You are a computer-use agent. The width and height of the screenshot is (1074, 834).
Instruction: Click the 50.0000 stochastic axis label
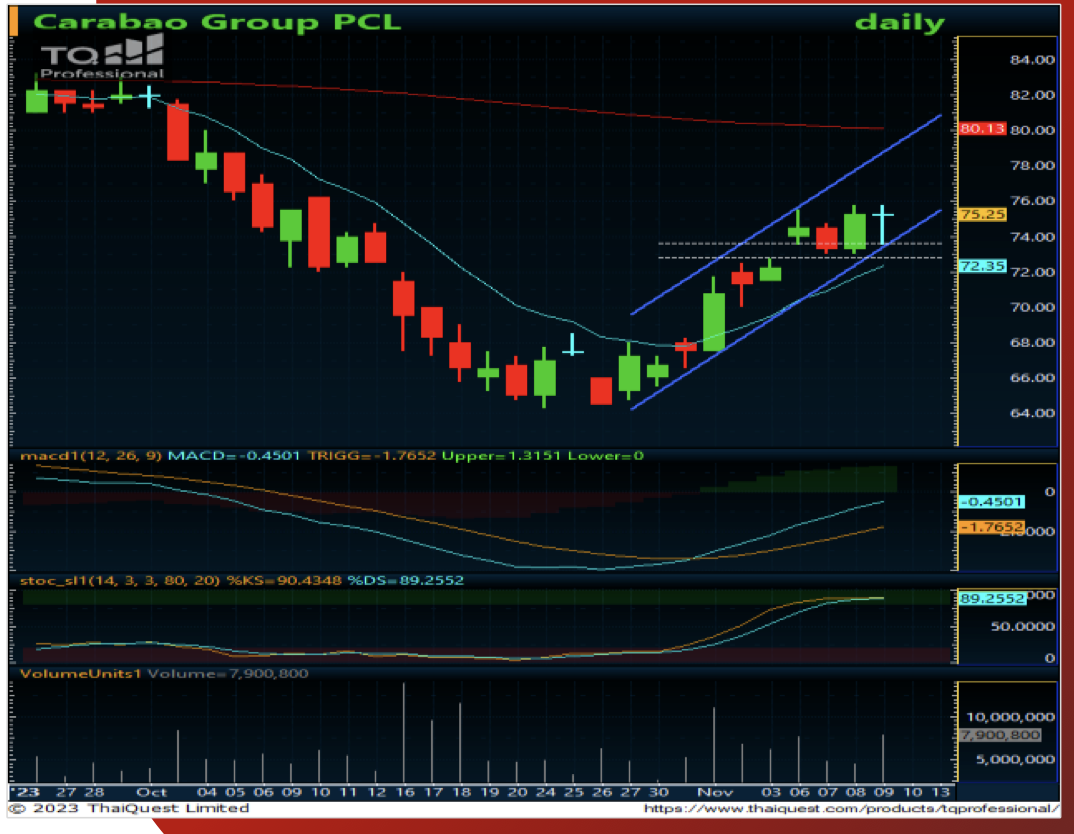(x=1022, y=627)
